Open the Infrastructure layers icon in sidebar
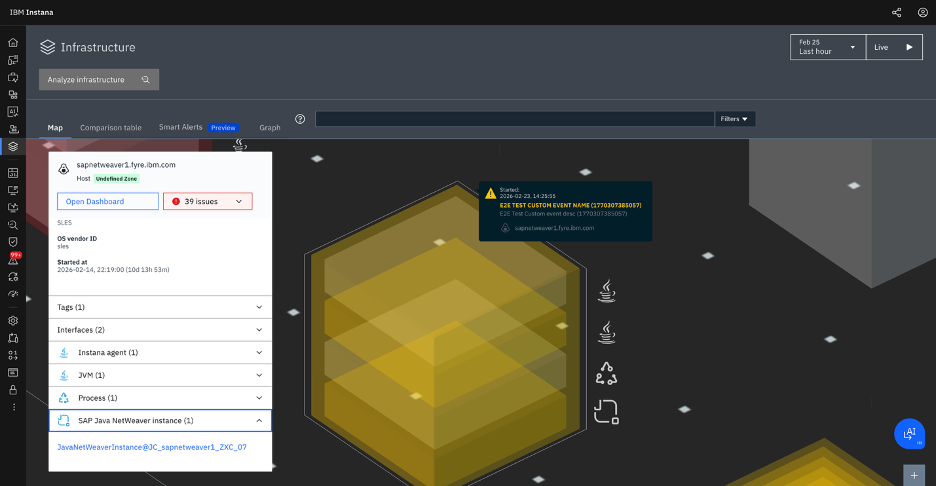The image size is (936, 486). (x=13, y=146)
